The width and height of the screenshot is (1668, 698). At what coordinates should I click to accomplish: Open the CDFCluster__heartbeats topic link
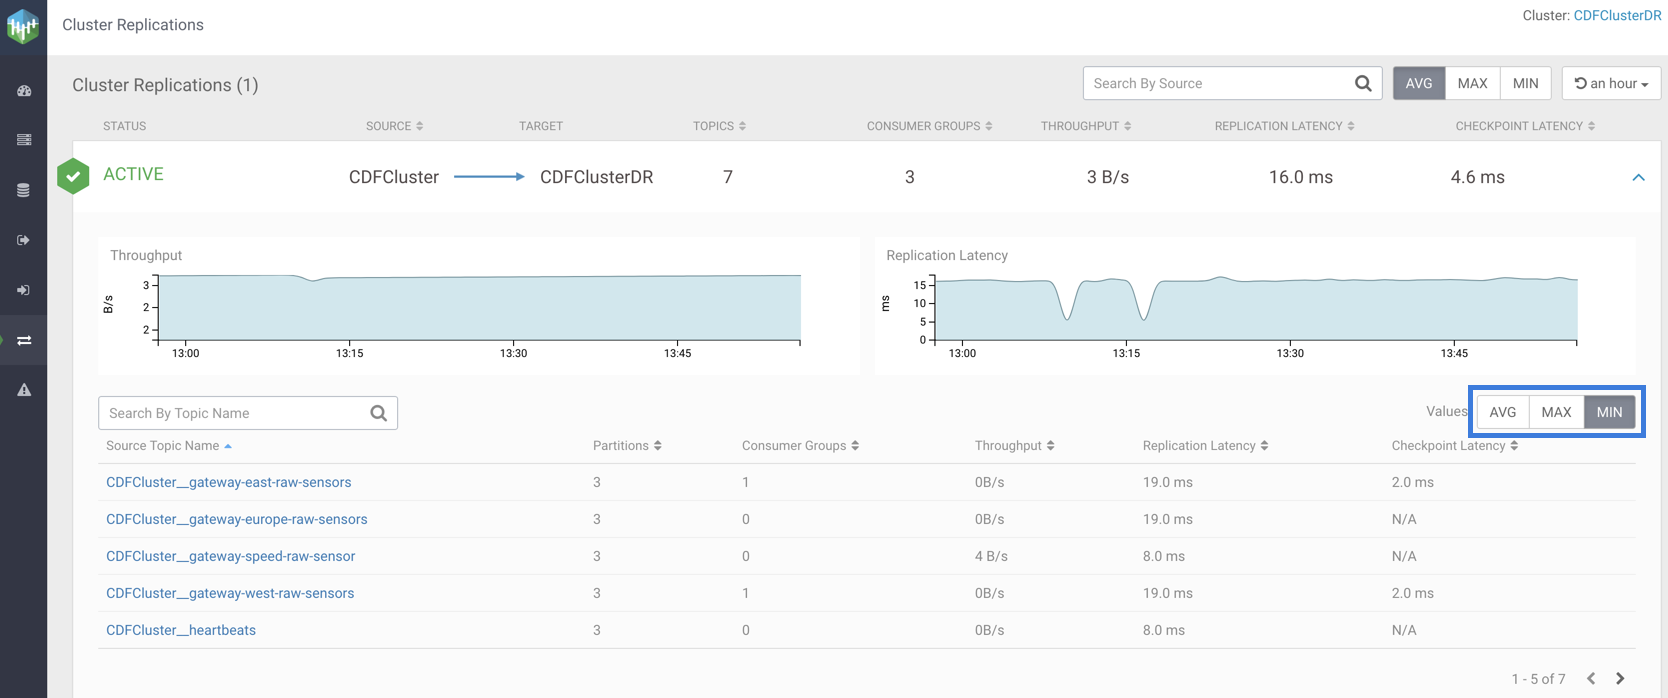pos(181,630)
